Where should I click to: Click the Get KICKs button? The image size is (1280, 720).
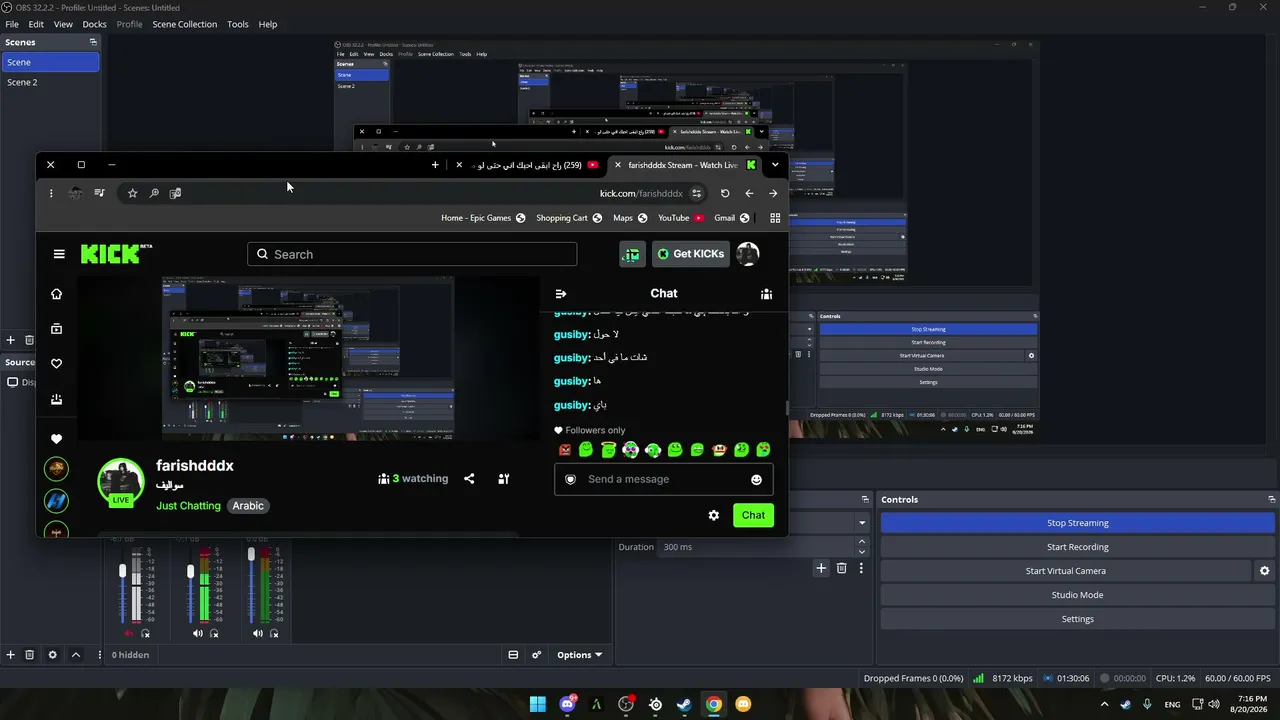pyautogui.click(x=691, y=254)
